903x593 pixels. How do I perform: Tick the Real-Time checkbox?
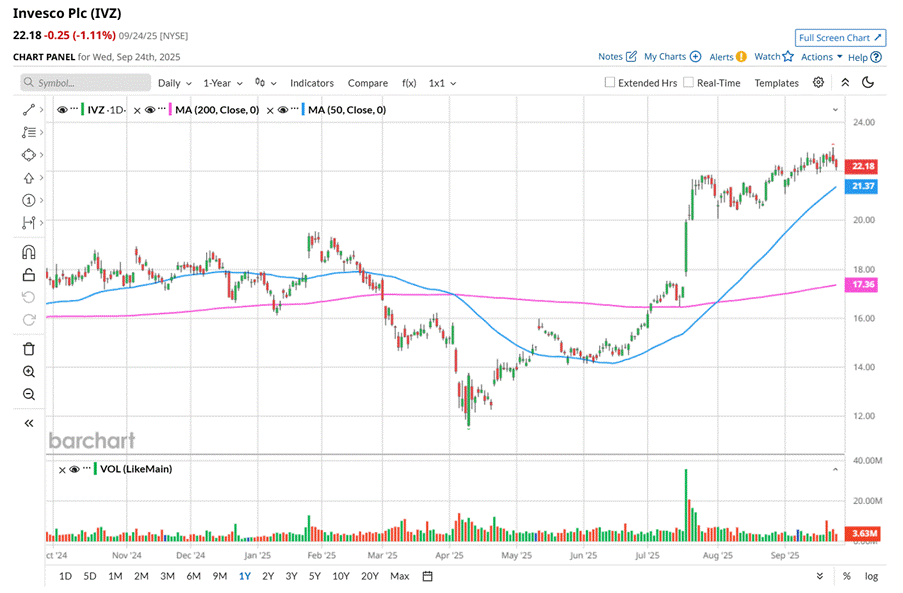tap(688, 83)
